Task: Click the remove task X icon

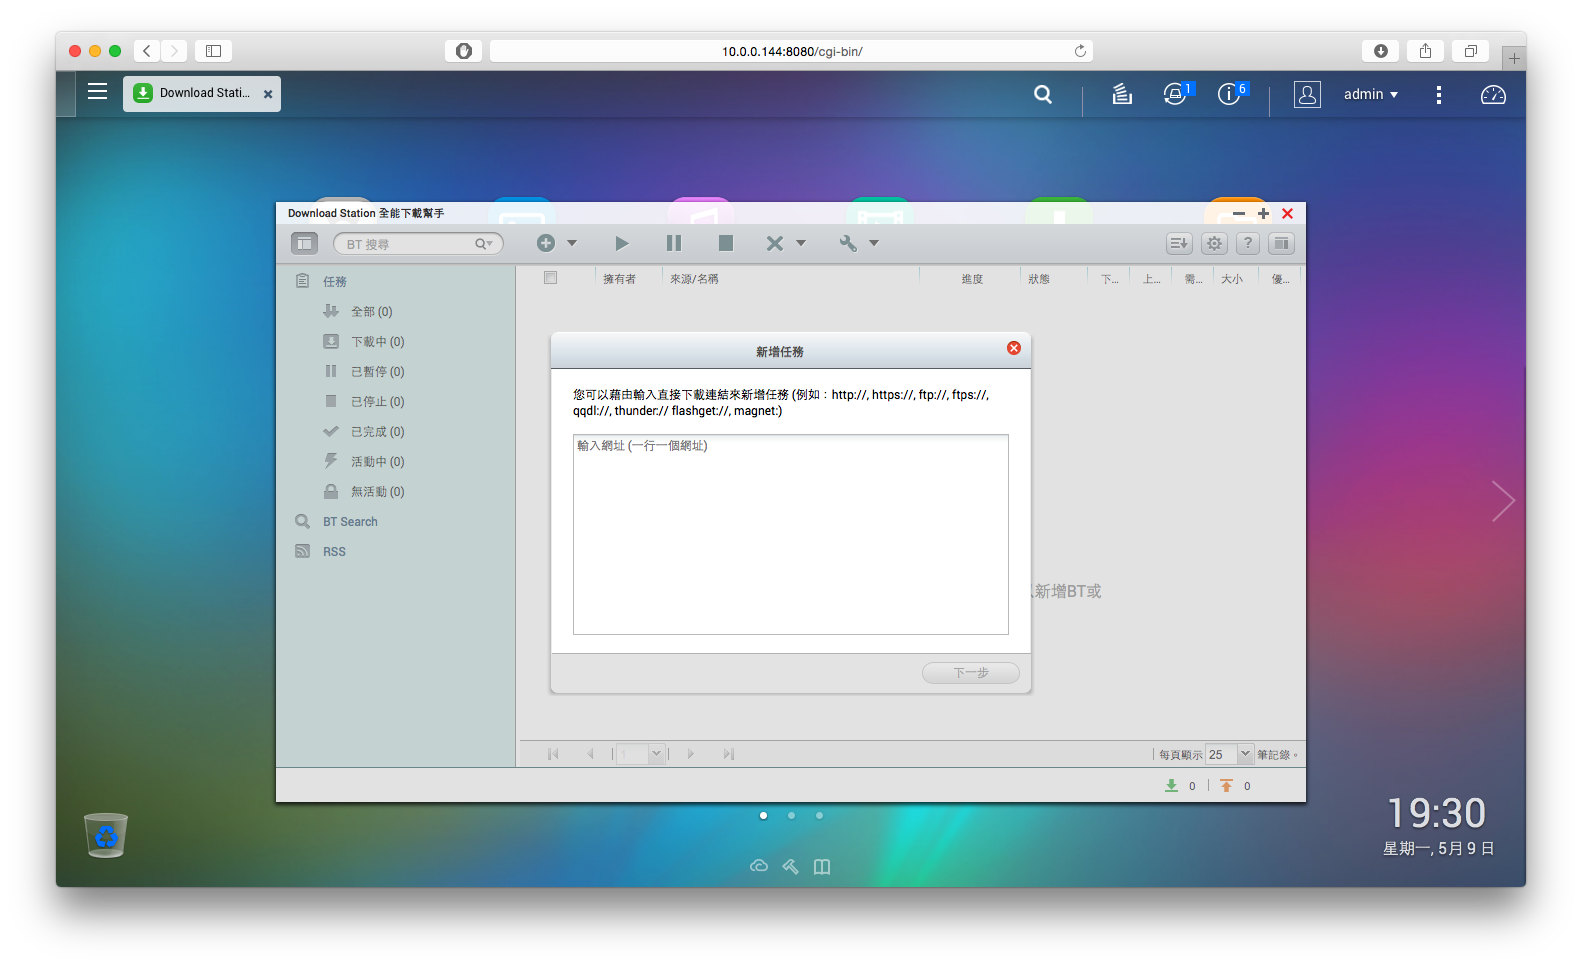Action: click(x=774, y=243)
